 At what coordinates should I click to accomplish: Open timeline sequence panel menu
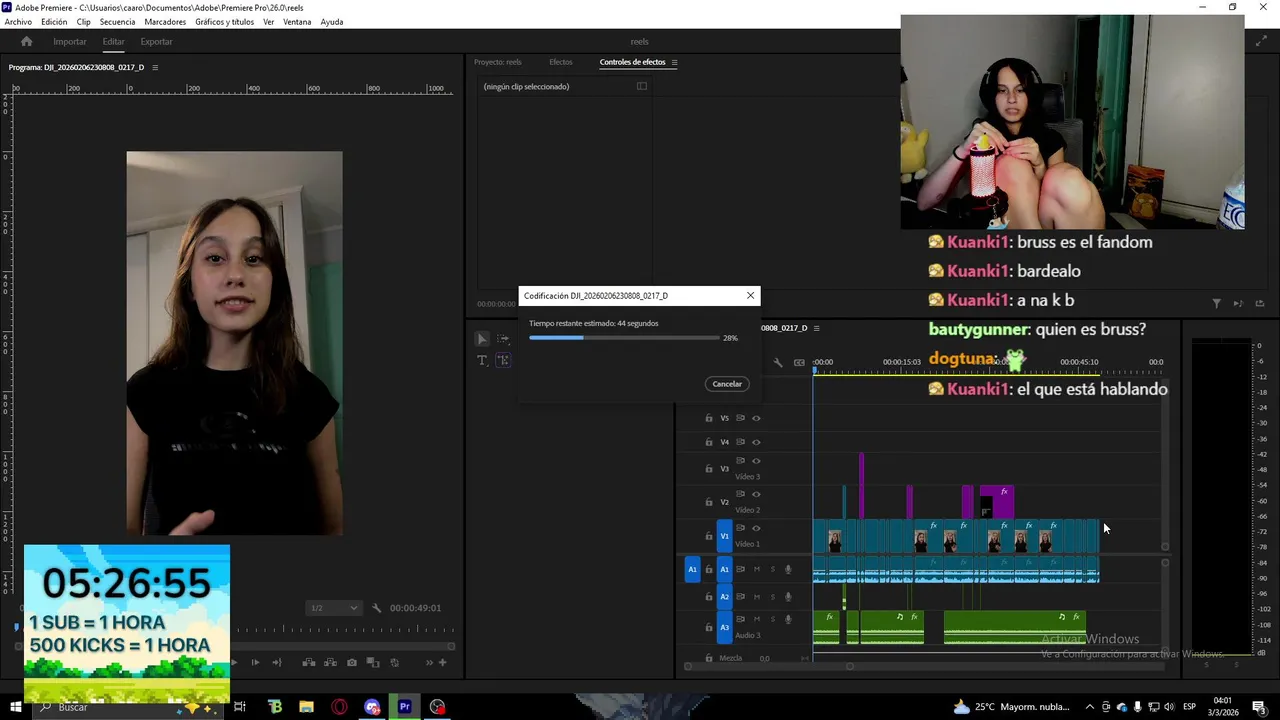(817, 328)
